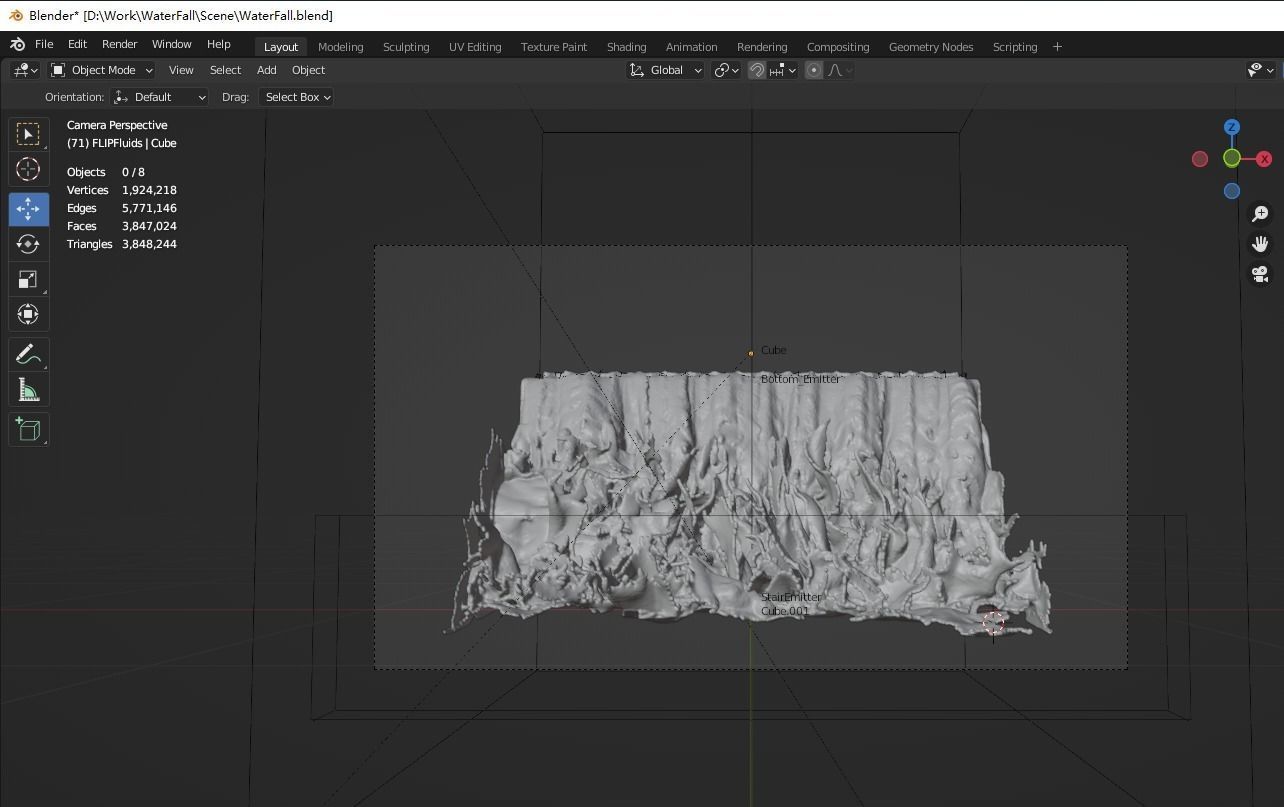Open the Object Mode dropdown
1284x807 pixels.
[101, 70]
